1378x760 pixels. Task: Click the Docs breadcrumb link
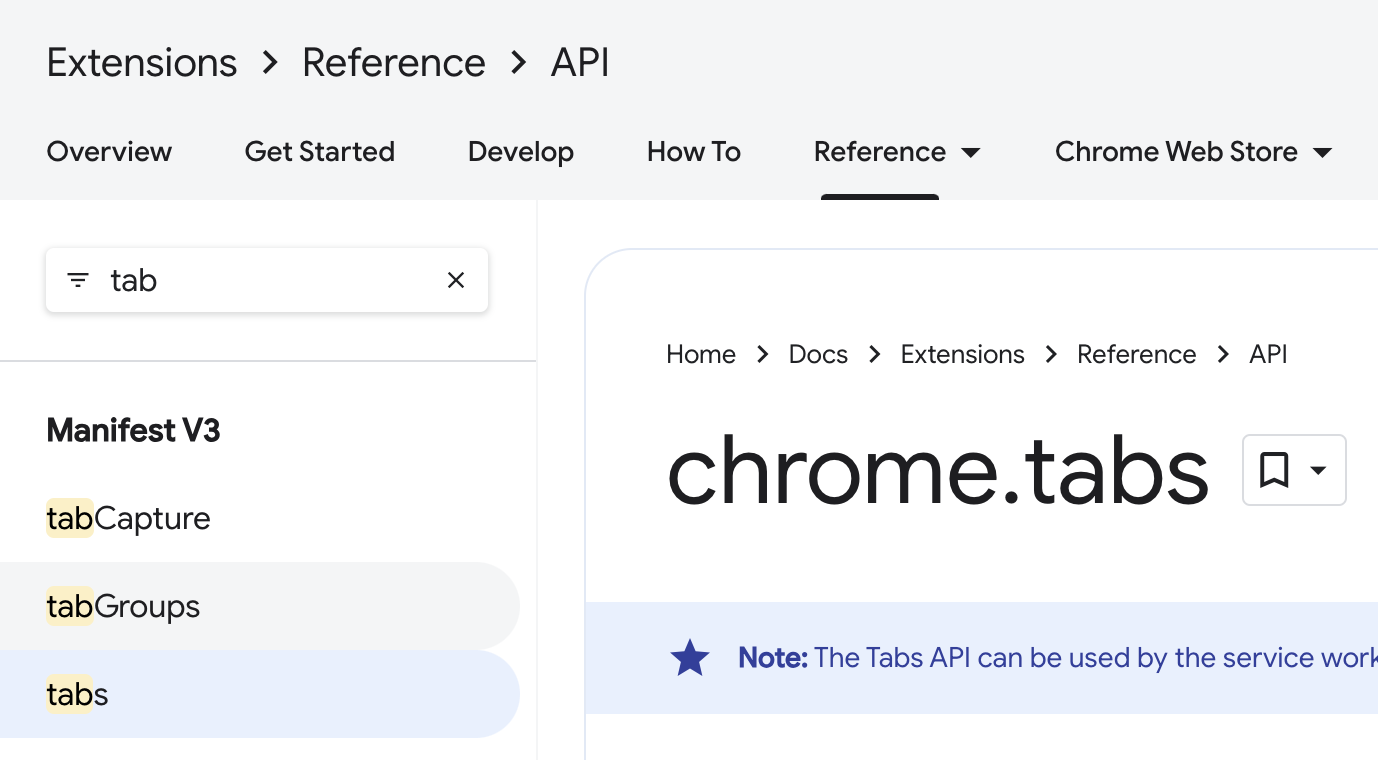817,354
